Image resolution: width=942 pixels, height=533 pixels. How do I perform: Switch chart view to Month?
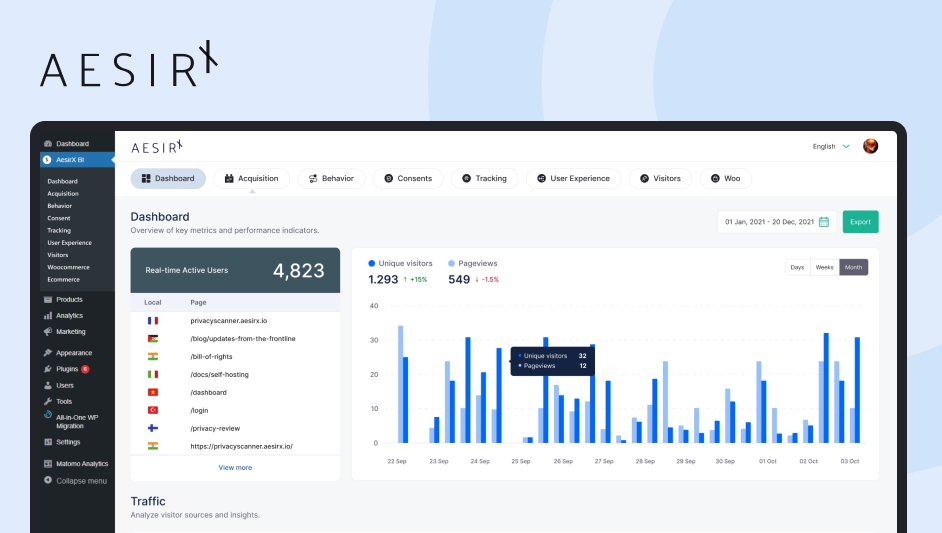[853, 267]
